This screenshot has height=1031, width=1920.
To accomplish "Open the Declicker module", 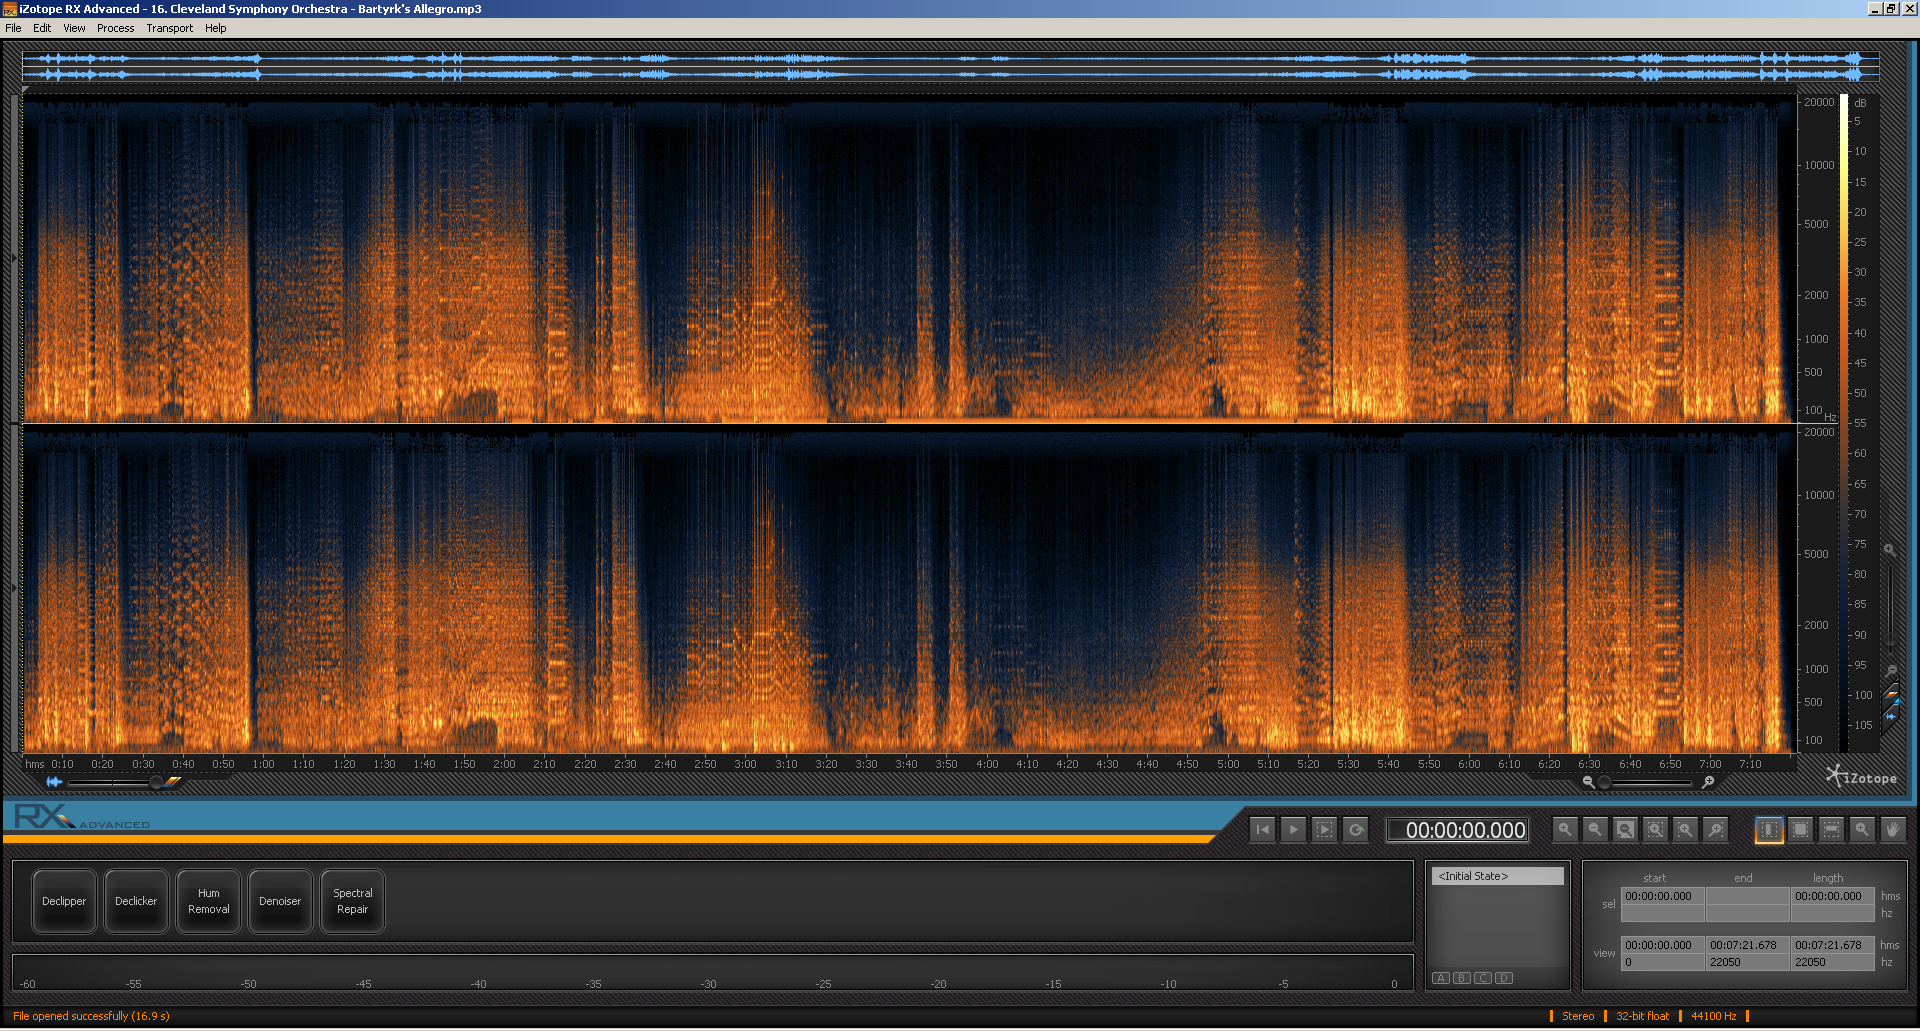I will pos(136,901).
